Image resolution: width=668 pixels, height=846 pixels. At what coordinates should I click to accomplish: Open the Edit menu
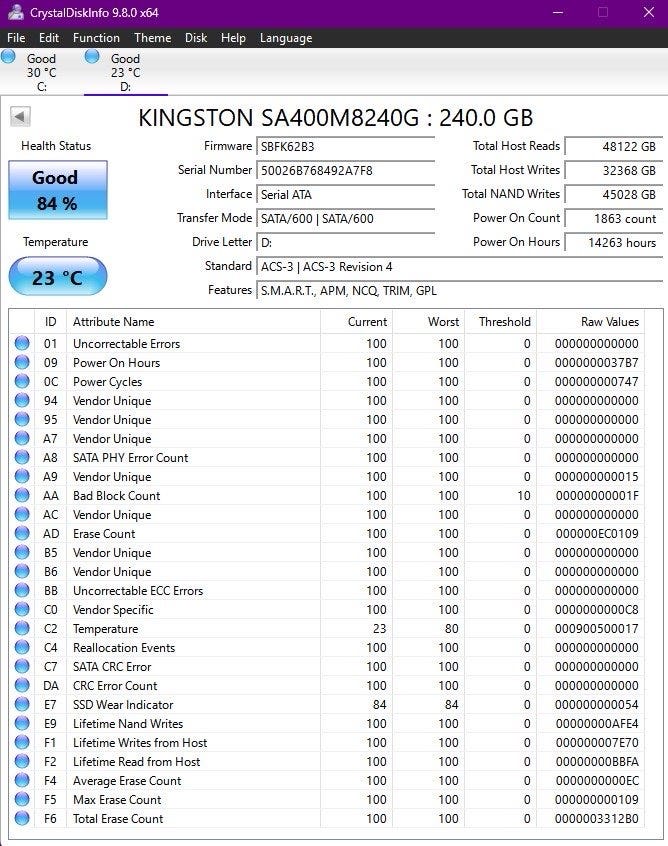[x=49, y=38]
